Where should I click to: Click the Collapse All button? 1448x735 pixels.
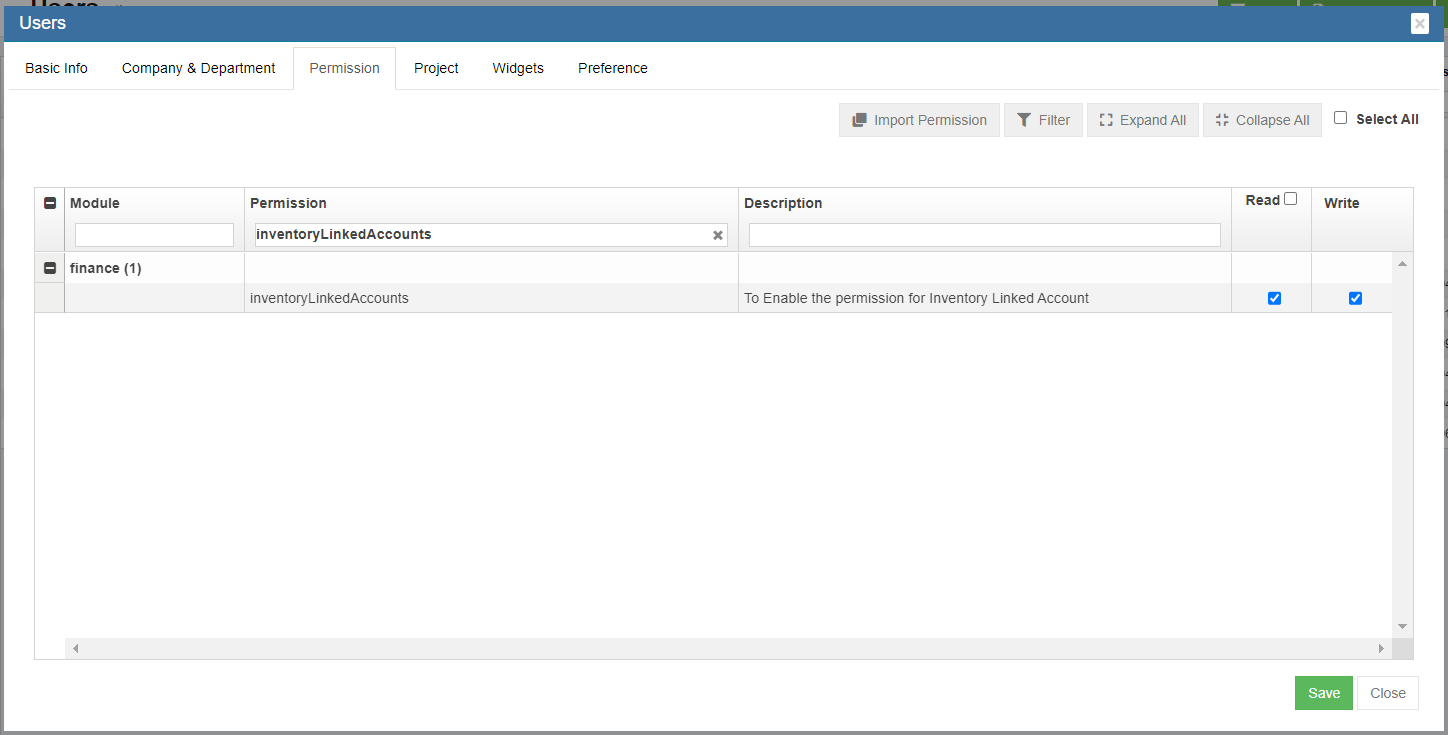(1262, 120)
